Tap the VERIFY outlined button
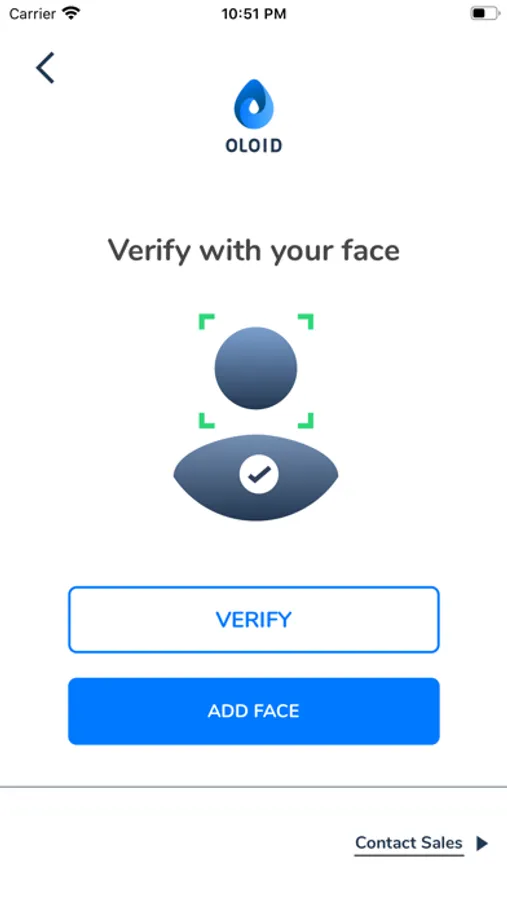 [254, 619]
